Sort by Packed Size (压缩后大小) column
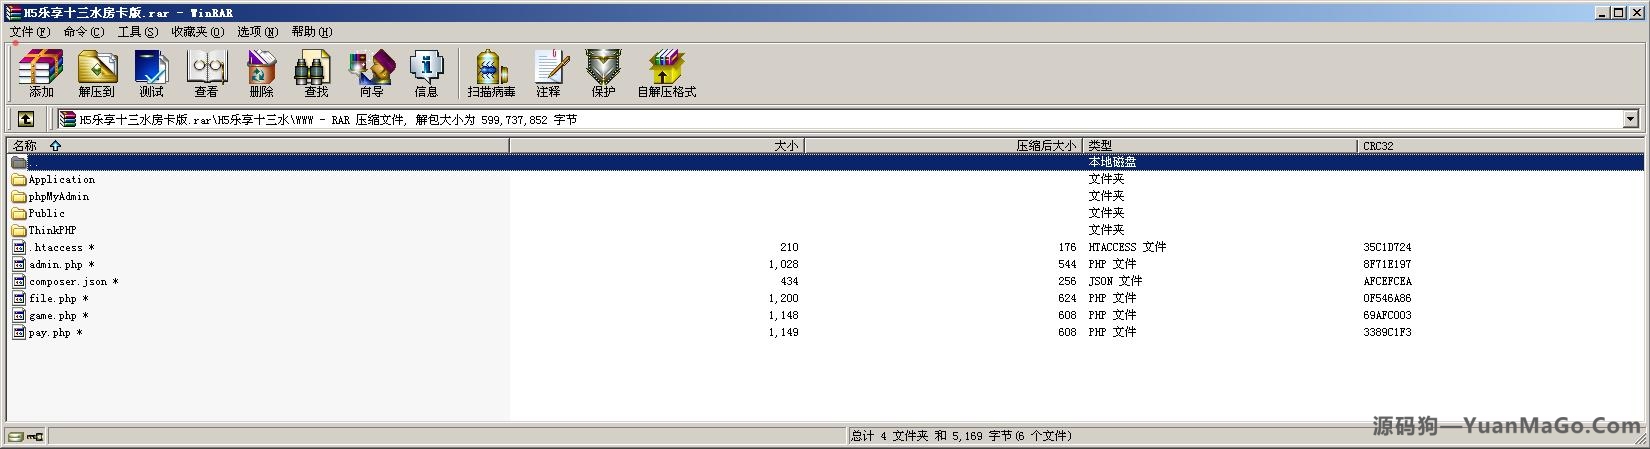Viewport: 1650px width, 449px height. [x=943, y=145]
